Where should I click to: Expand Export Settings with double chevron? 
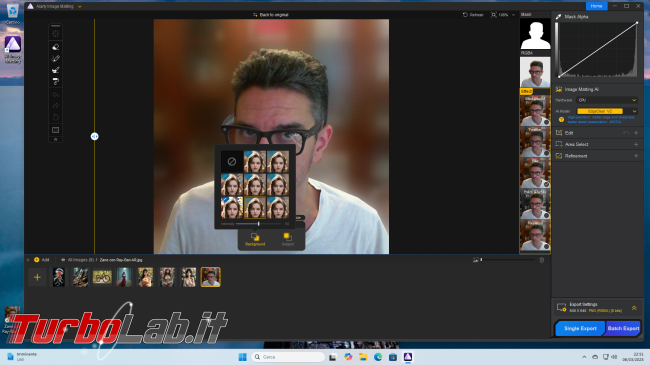[634, 308]
